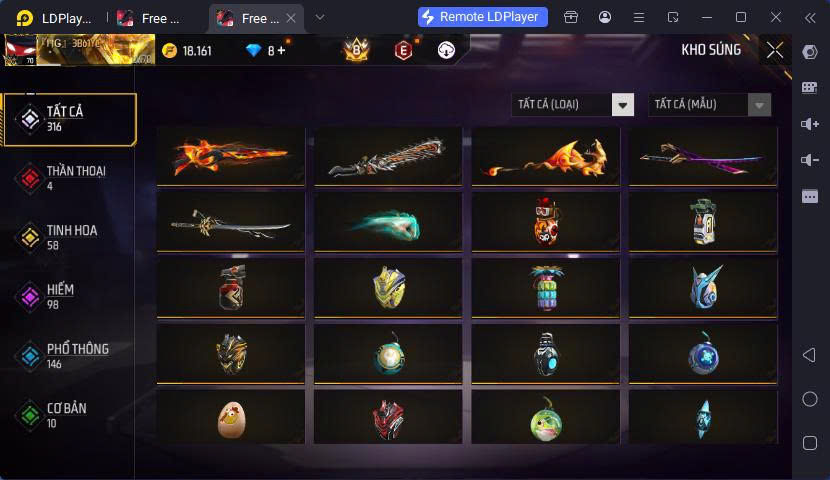
Task: Switch to the HIẾM category
Action: point(69,296)
